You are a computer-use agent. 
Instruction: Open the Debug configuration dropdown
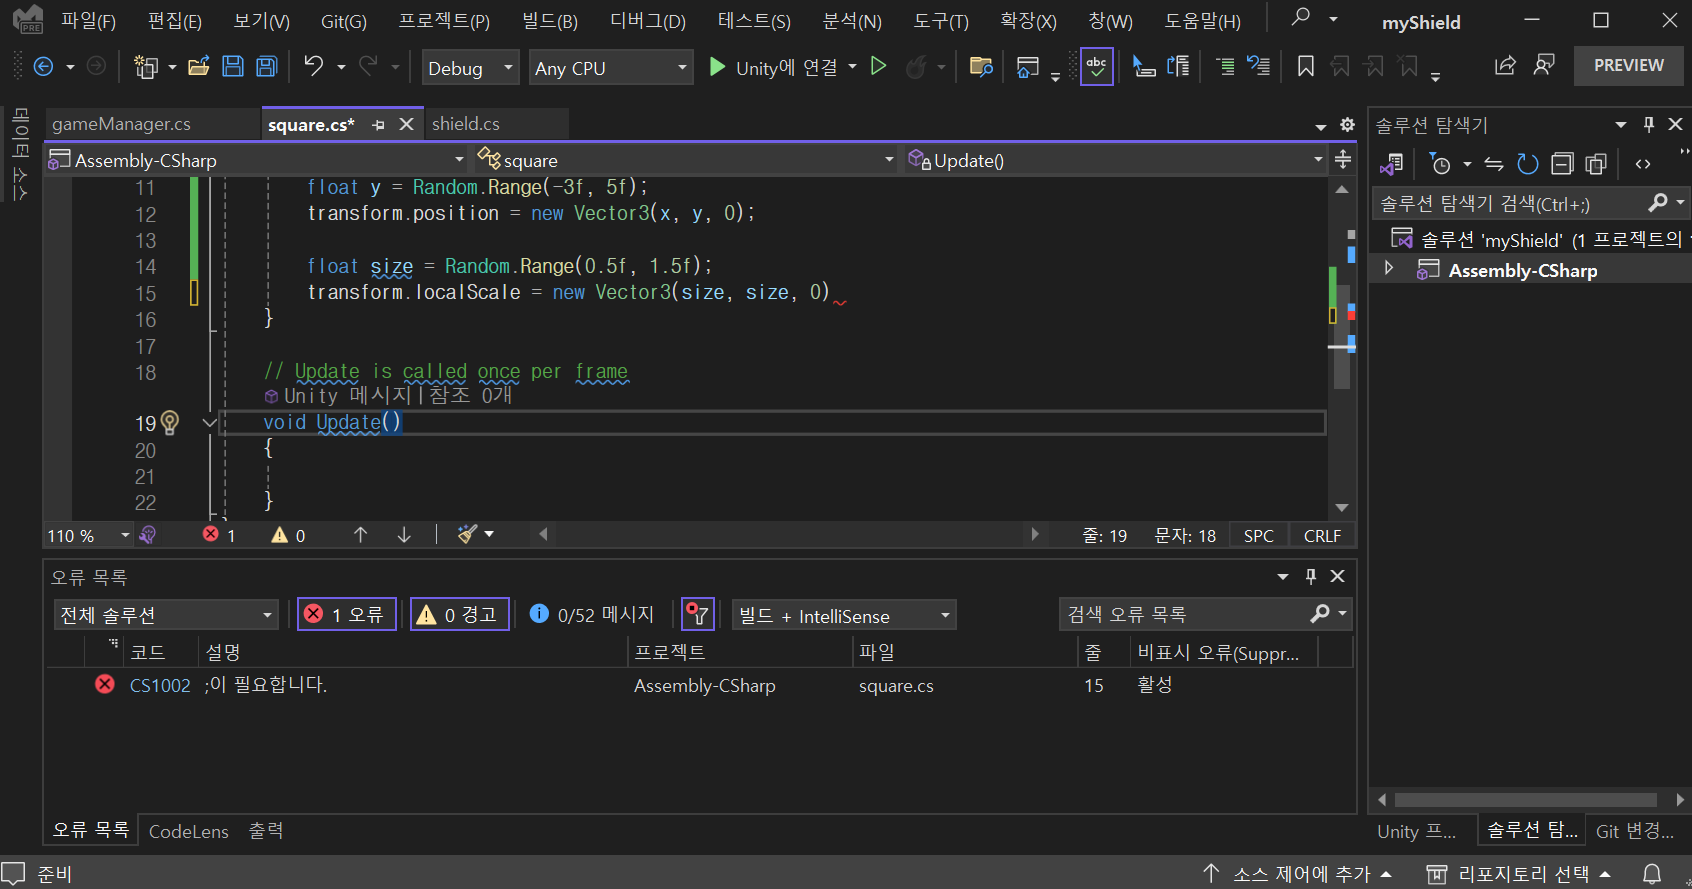470,68
